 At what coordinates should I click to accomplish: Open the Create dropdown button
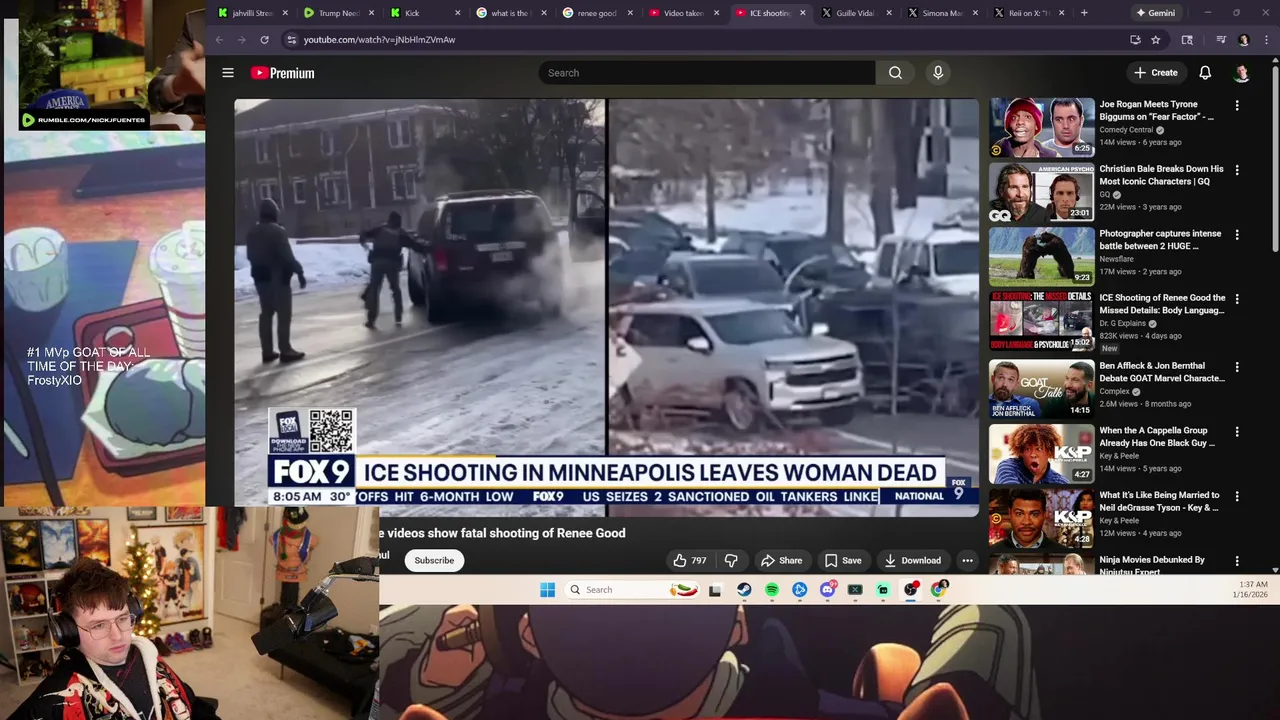pos(1156,73)
